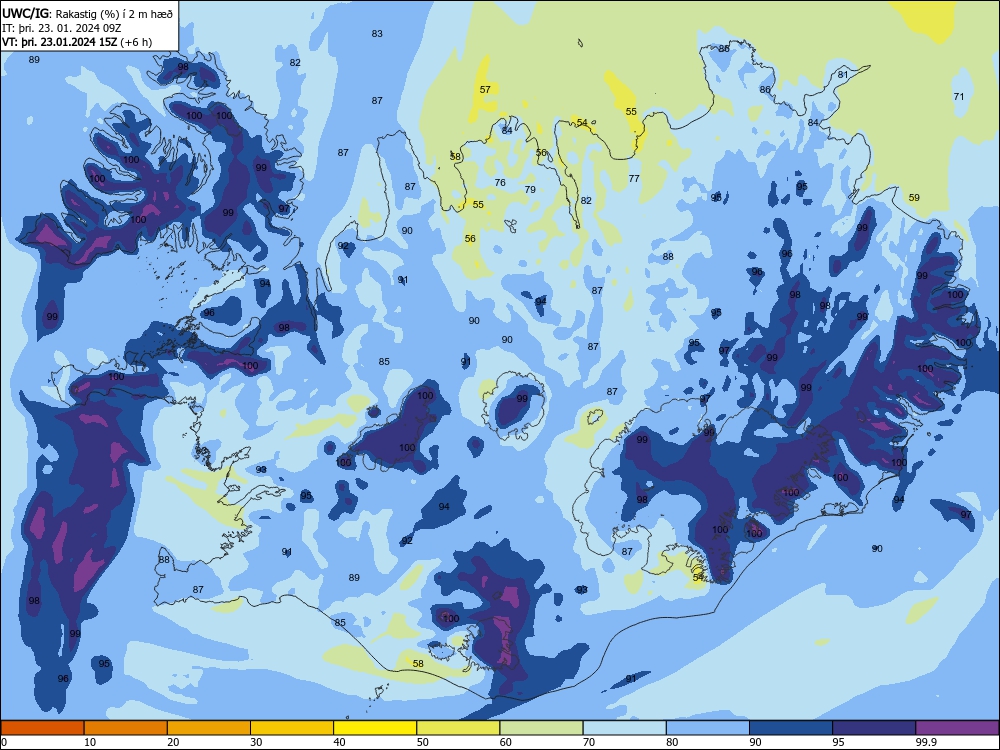Viewport: 1000px width, 750px height.
Task: Click the humidity value '77' in north Iceland
Action: (x=634, y=179)
